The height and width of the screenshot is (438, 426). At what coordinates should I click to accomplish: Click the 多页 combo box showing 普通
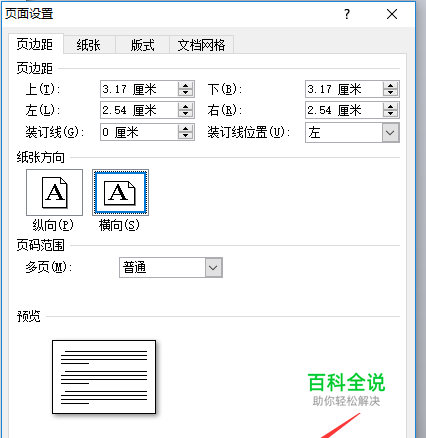click(171, 267)
